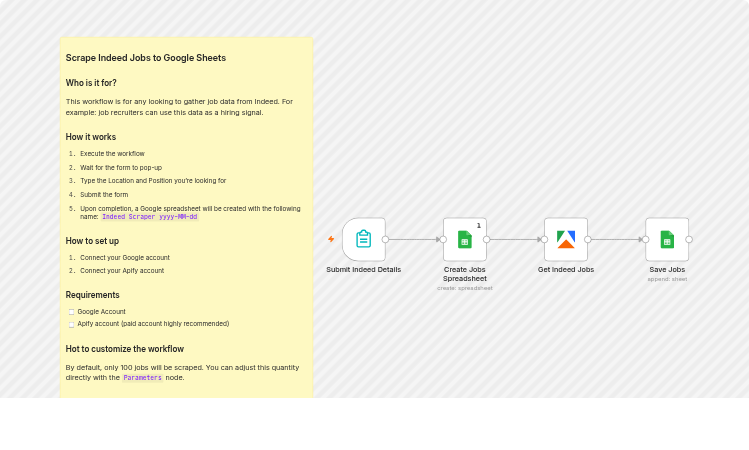The height and width of the screenshot is (450, 749).
Task: Click output connector of Submit Indeed Details
Action: (x=385, y=239)
